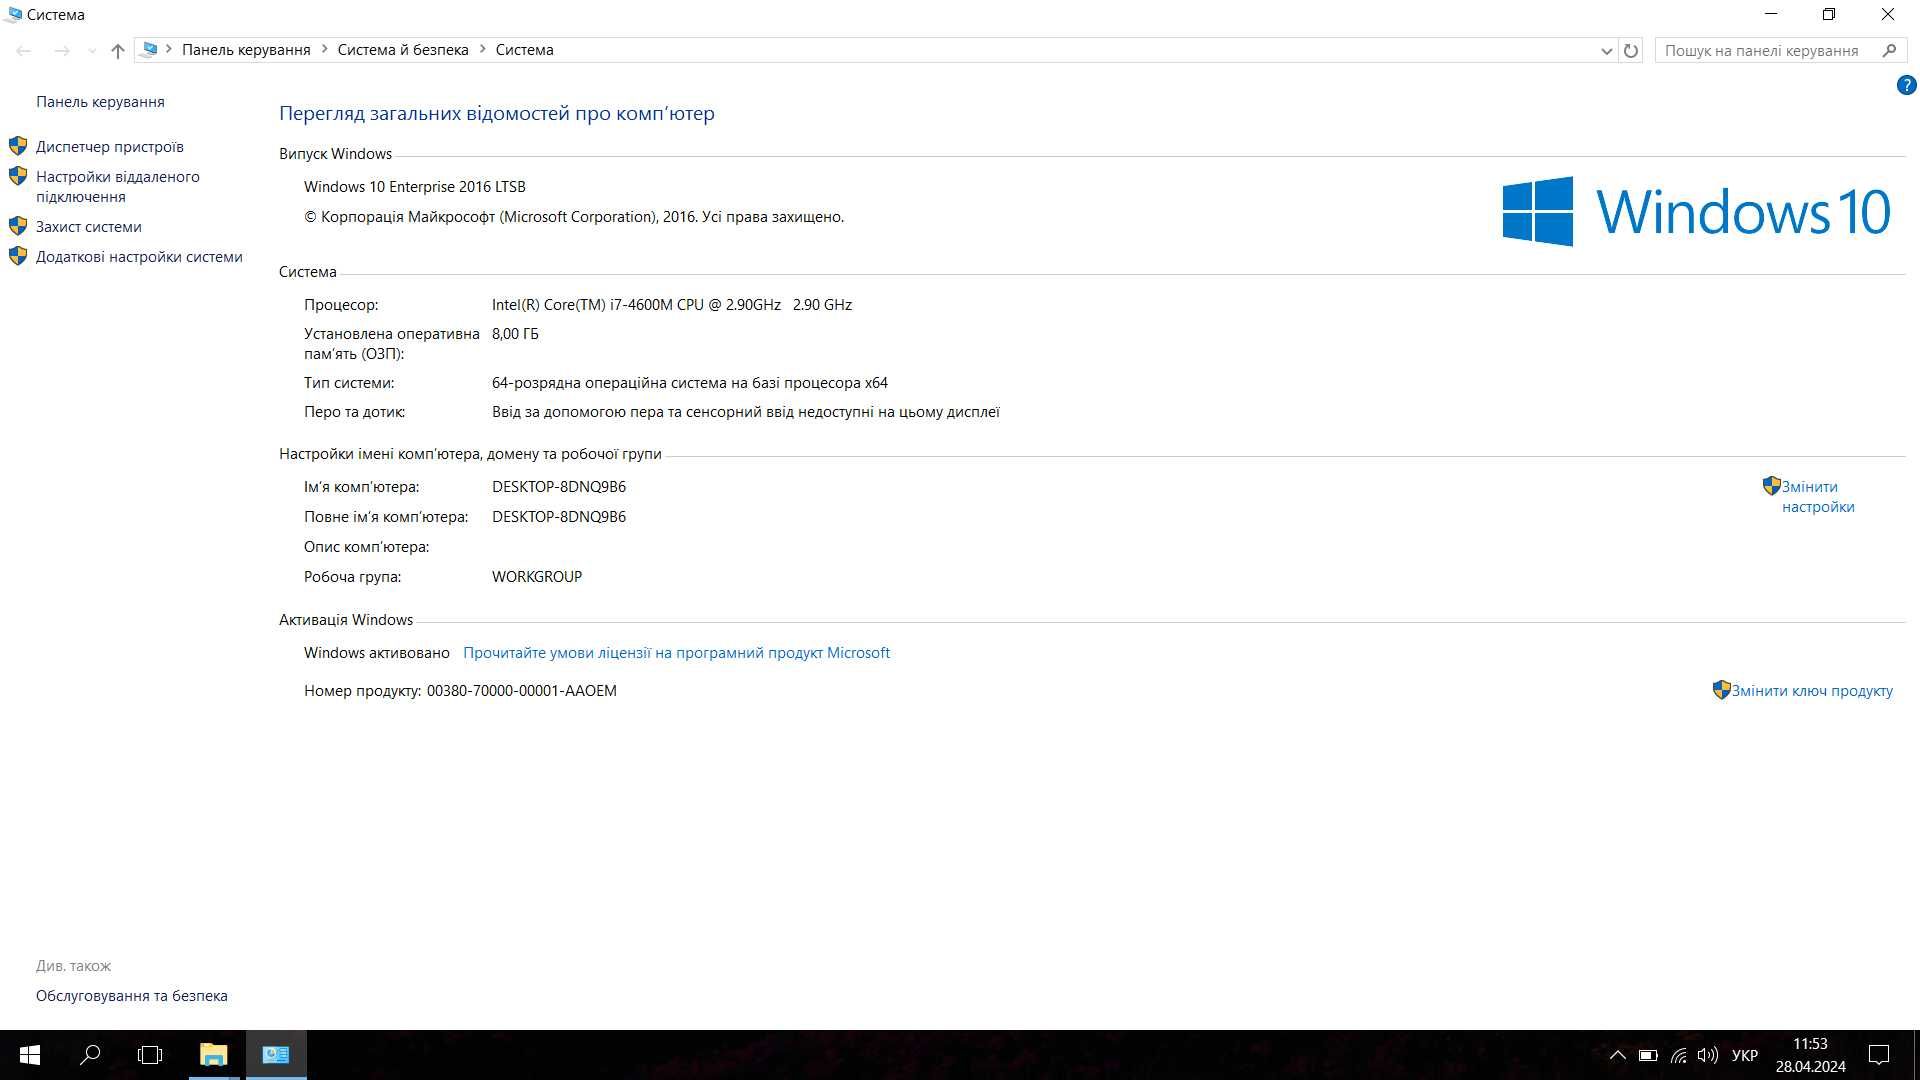This screenshot has width=1920, height=1080.
Task: Show hidden tray icons chevron
Action: [x=1617, y=1055]
